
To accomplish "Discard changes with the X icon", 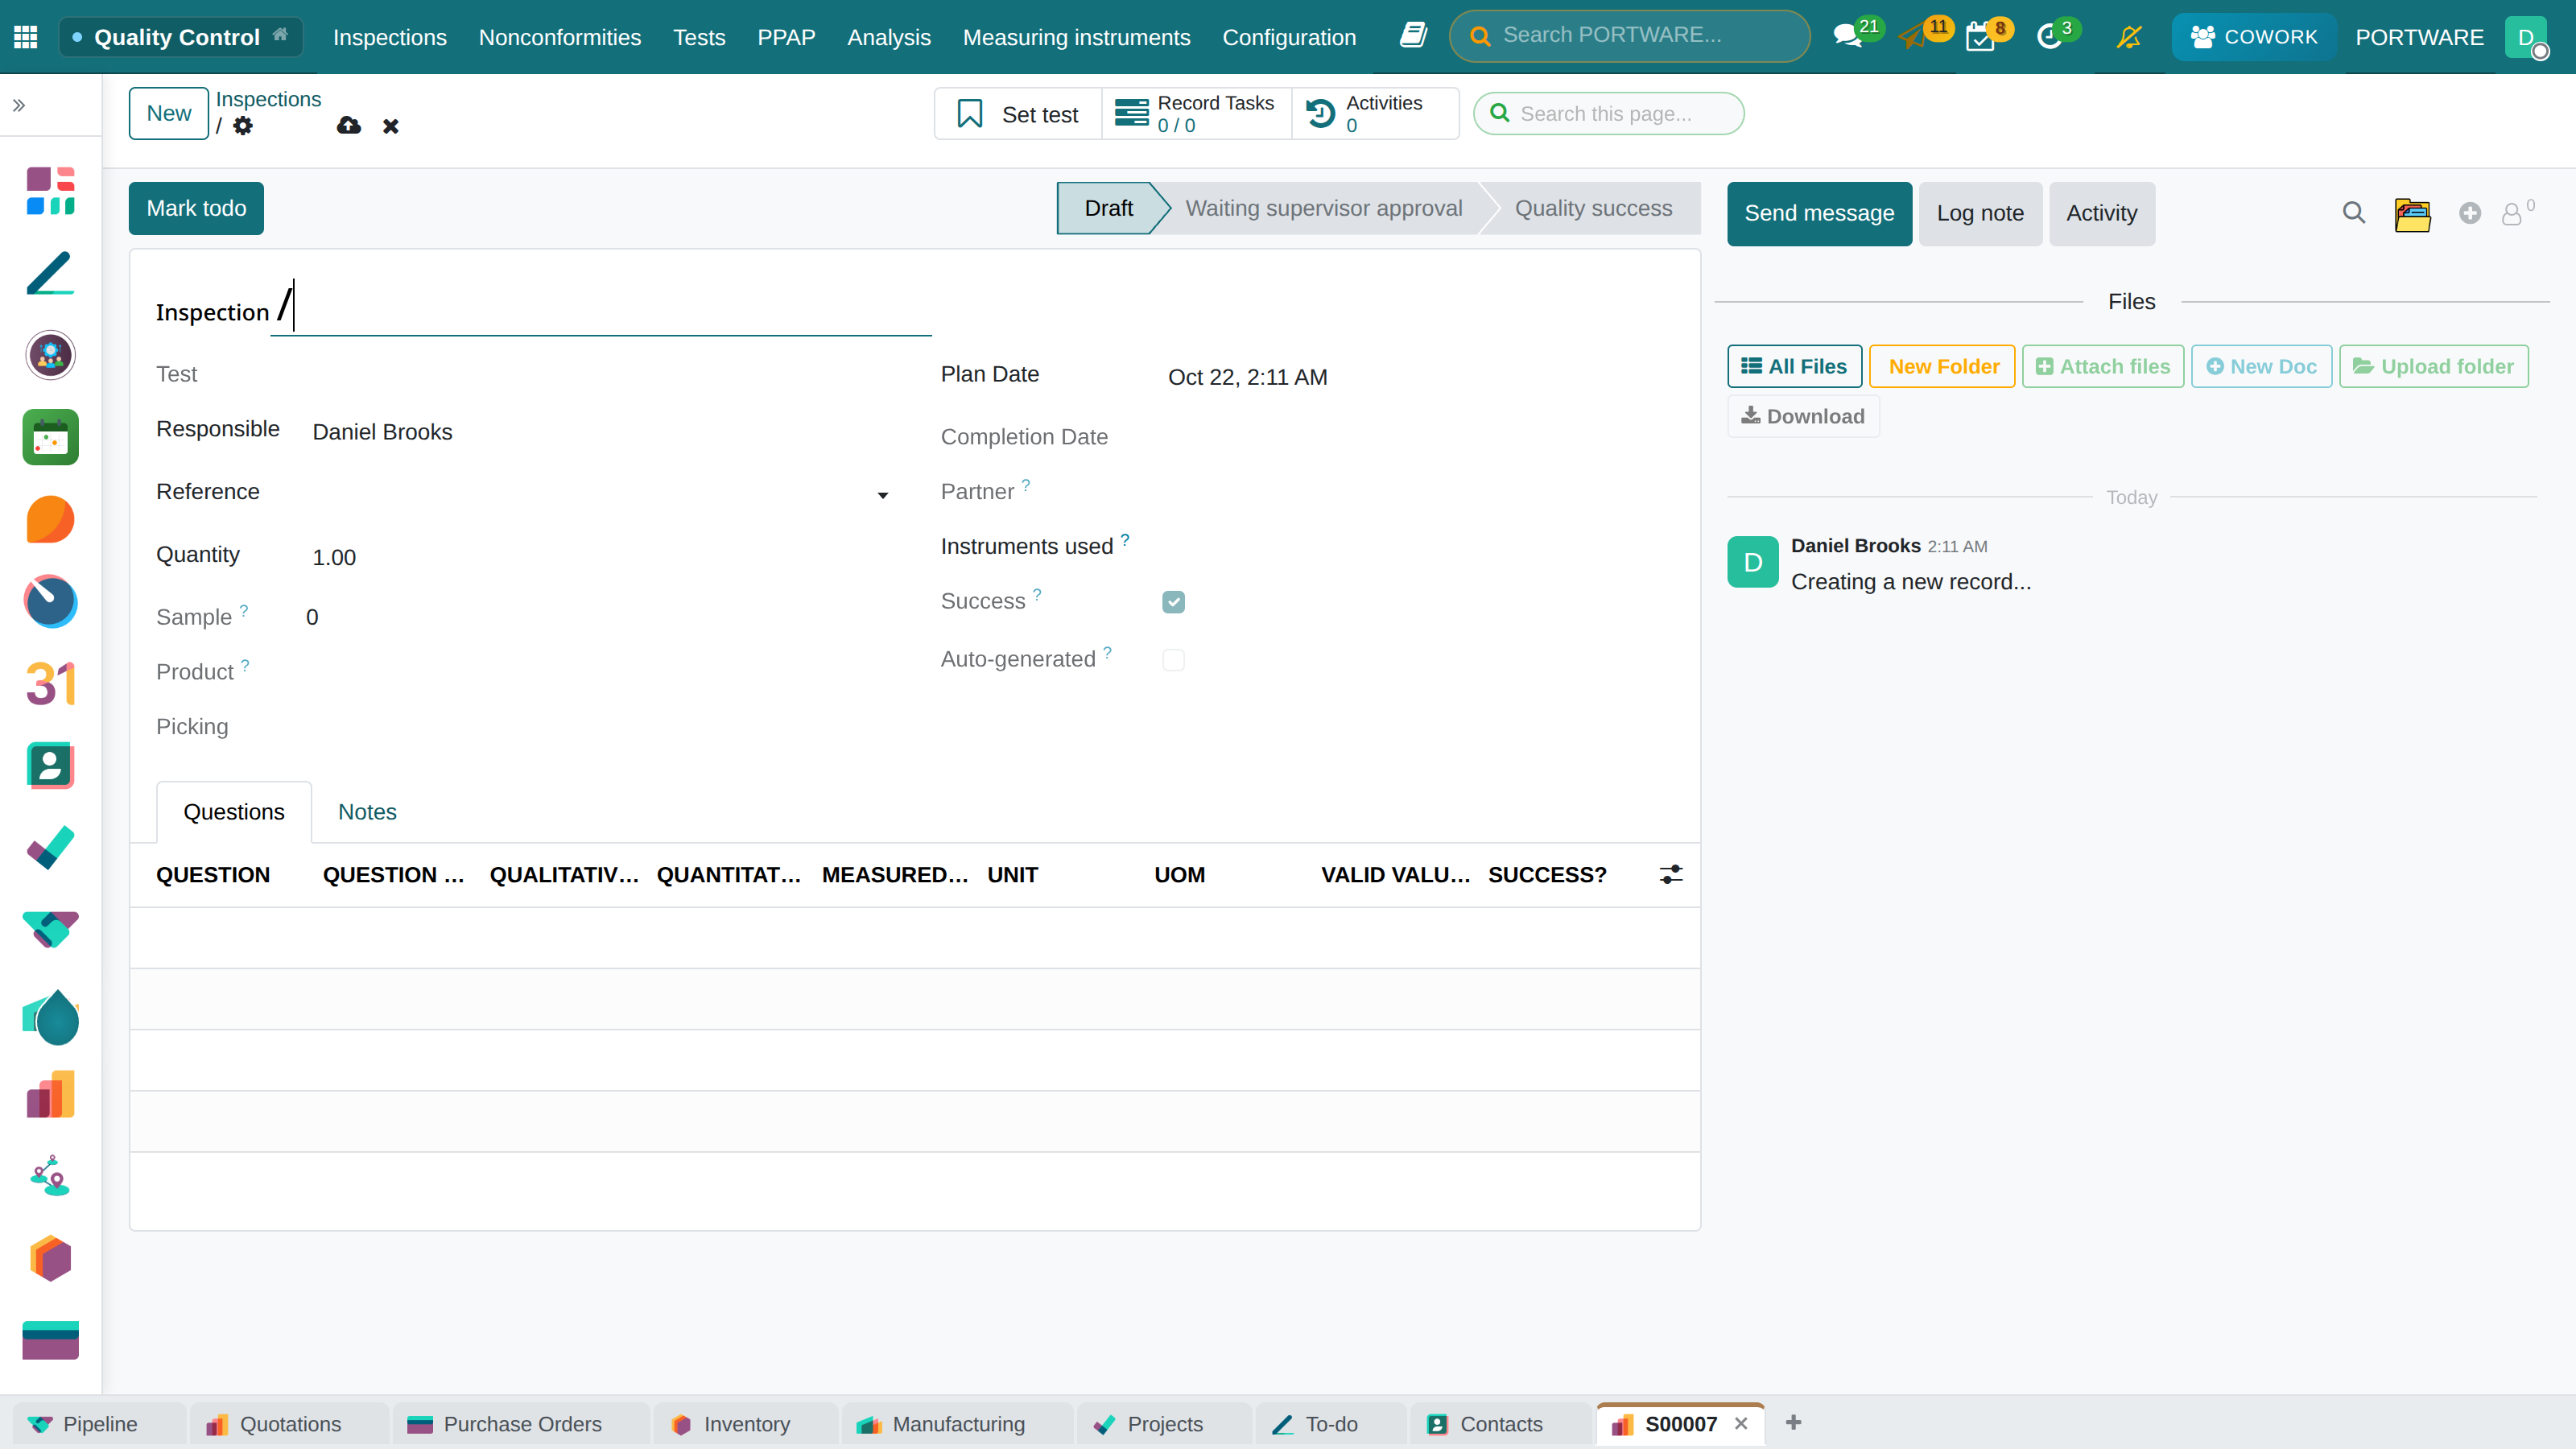I will (x=391, y=126).
